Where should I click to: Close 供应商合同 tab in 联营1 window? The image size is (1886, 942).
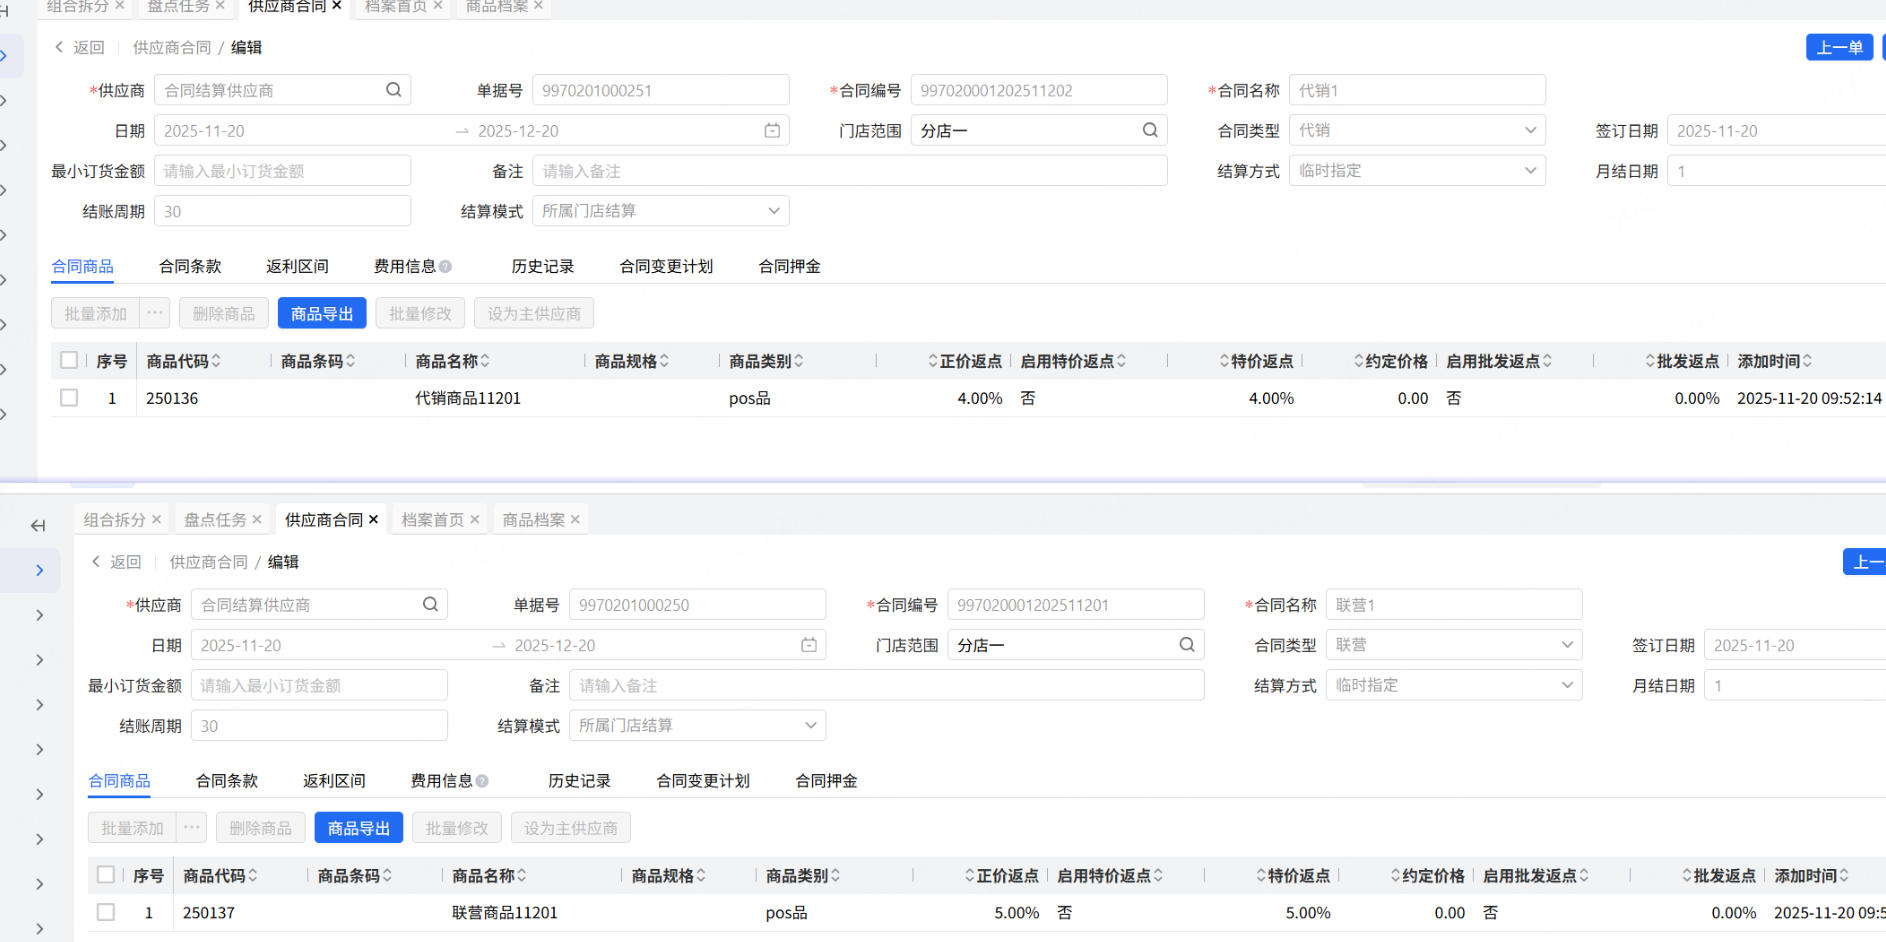374,519
